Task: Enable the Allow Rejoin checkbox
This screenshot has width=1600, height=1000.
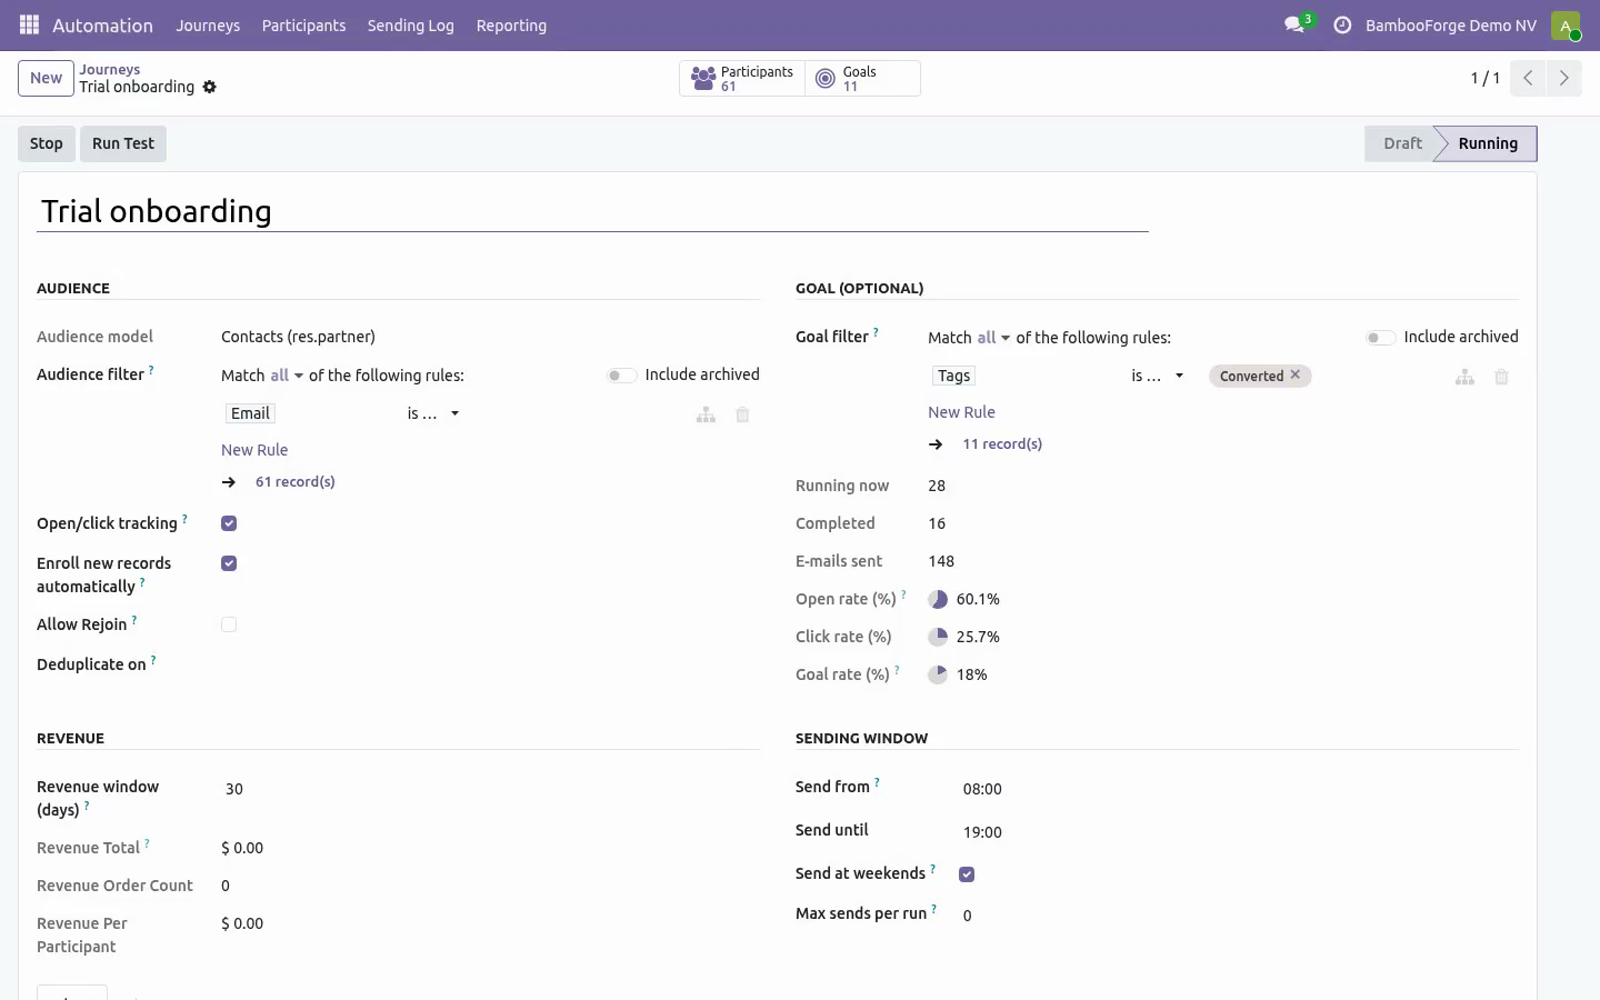Action: click(229, 624)
